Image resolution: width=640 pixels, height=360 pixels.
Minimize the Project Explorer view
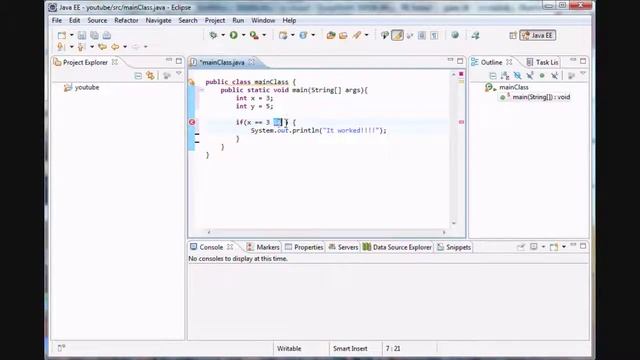pos(169,61)
